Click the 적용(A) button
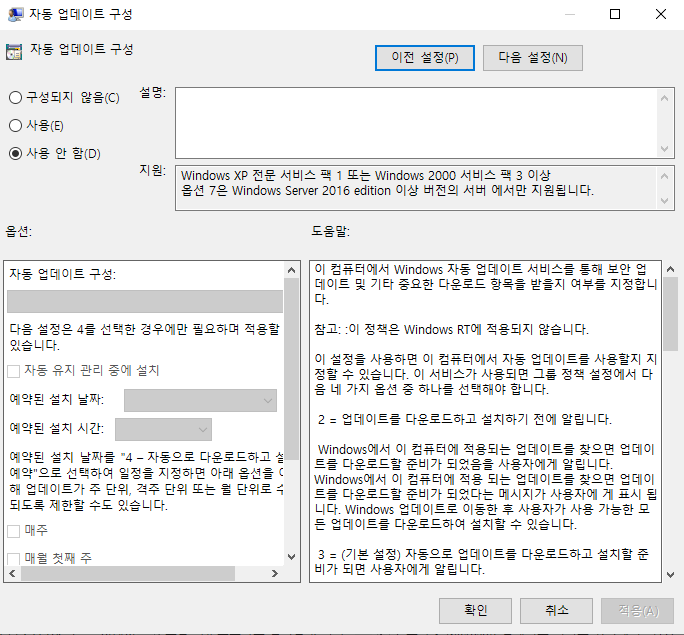684x635 pixels. 637,611
